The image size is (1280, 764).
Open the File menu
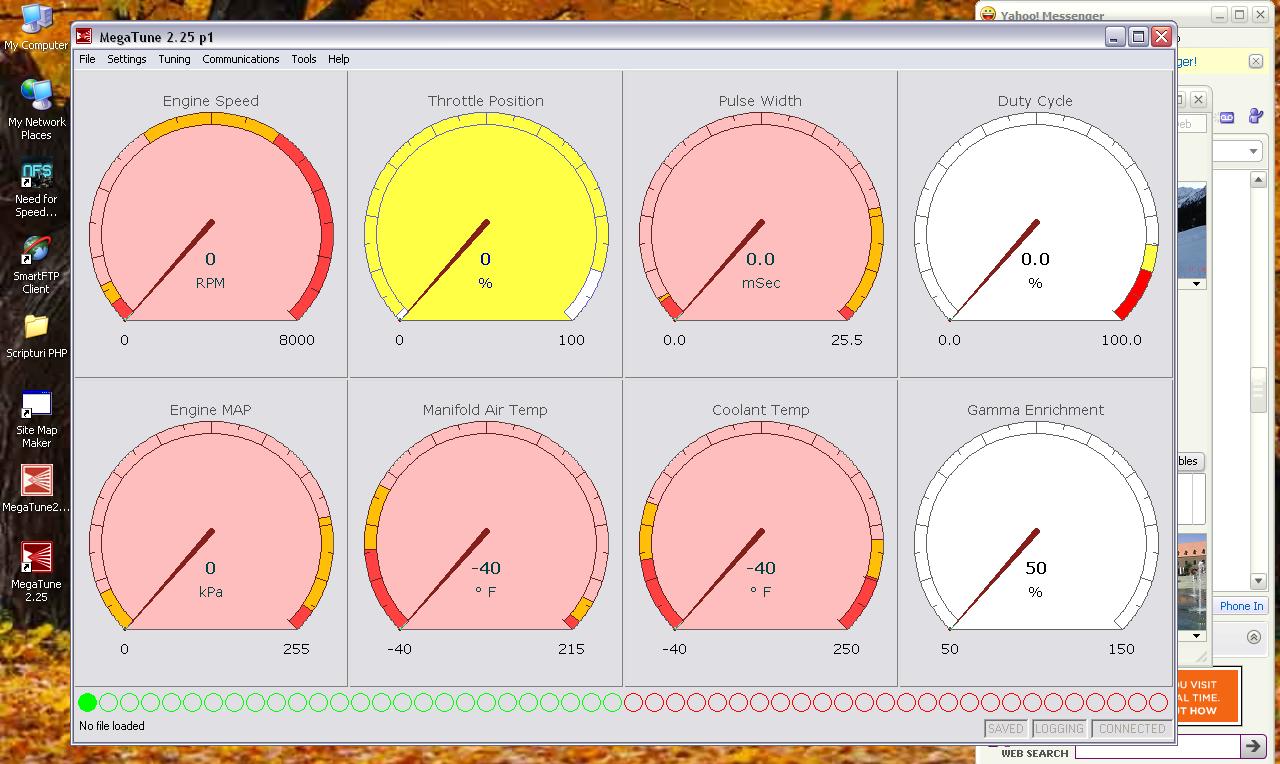click(87, 59)
